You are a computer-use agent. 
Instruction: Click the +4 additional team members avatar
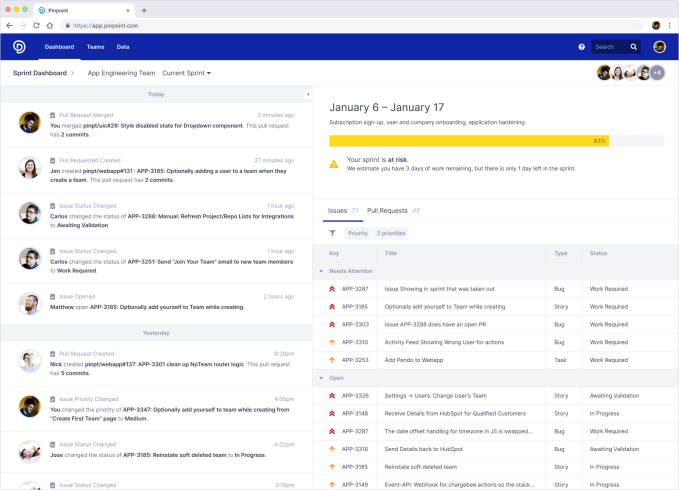657,73
